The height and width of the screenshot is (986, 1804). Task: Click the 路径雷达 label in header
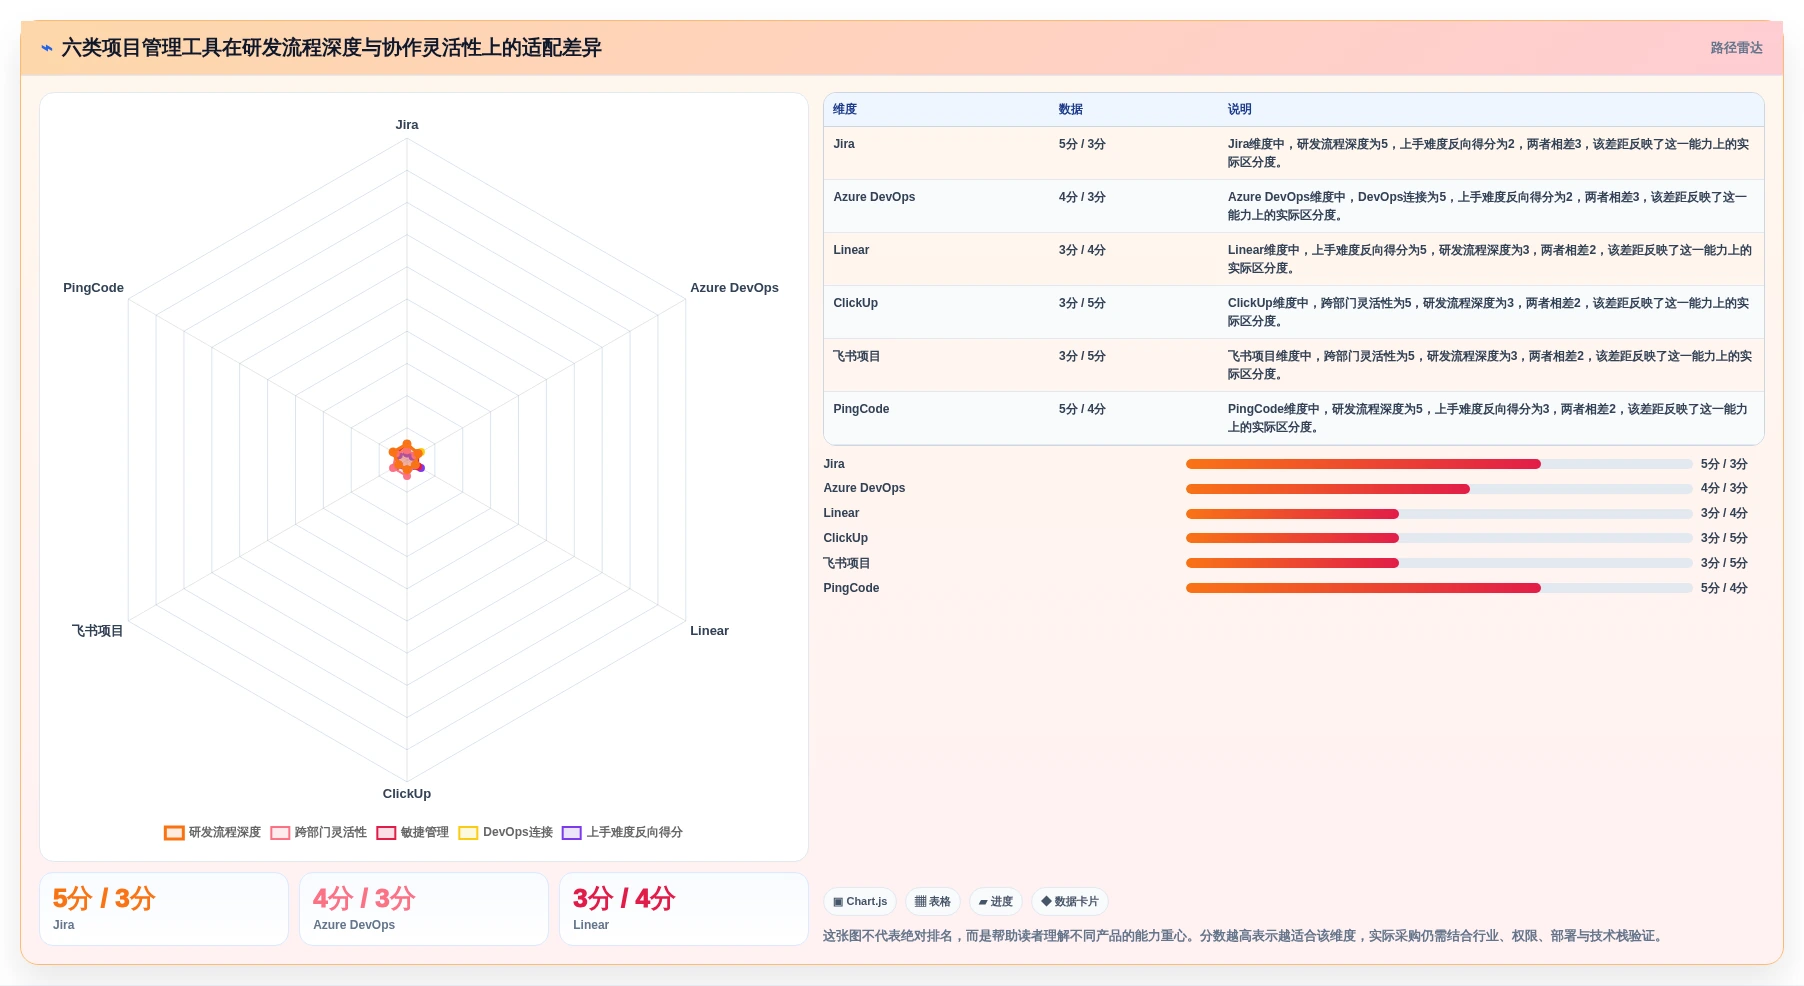(1736, 48)
